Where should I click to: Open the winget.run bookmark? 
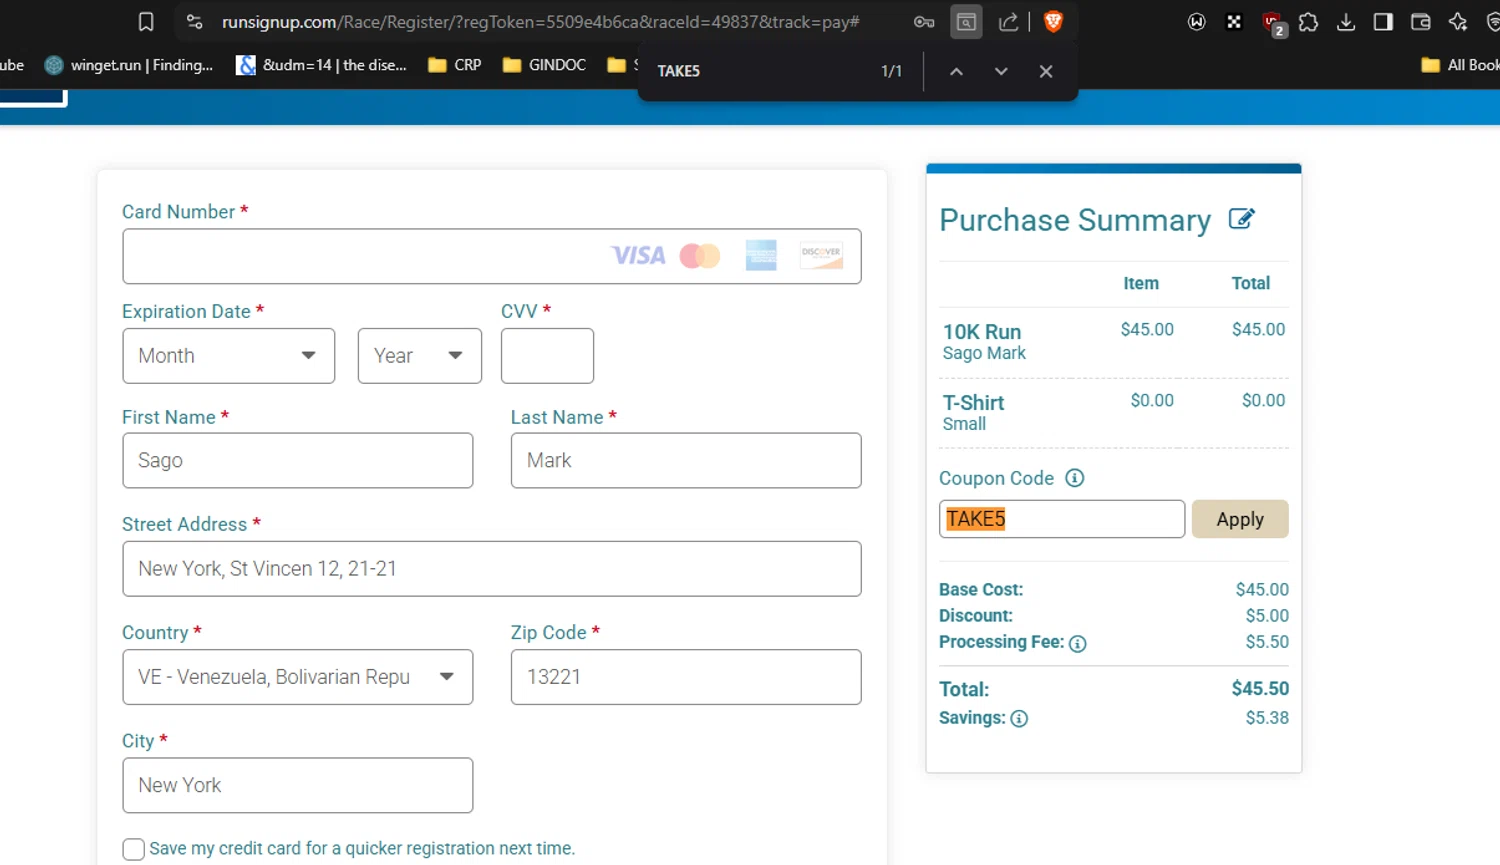click(129, 65)
